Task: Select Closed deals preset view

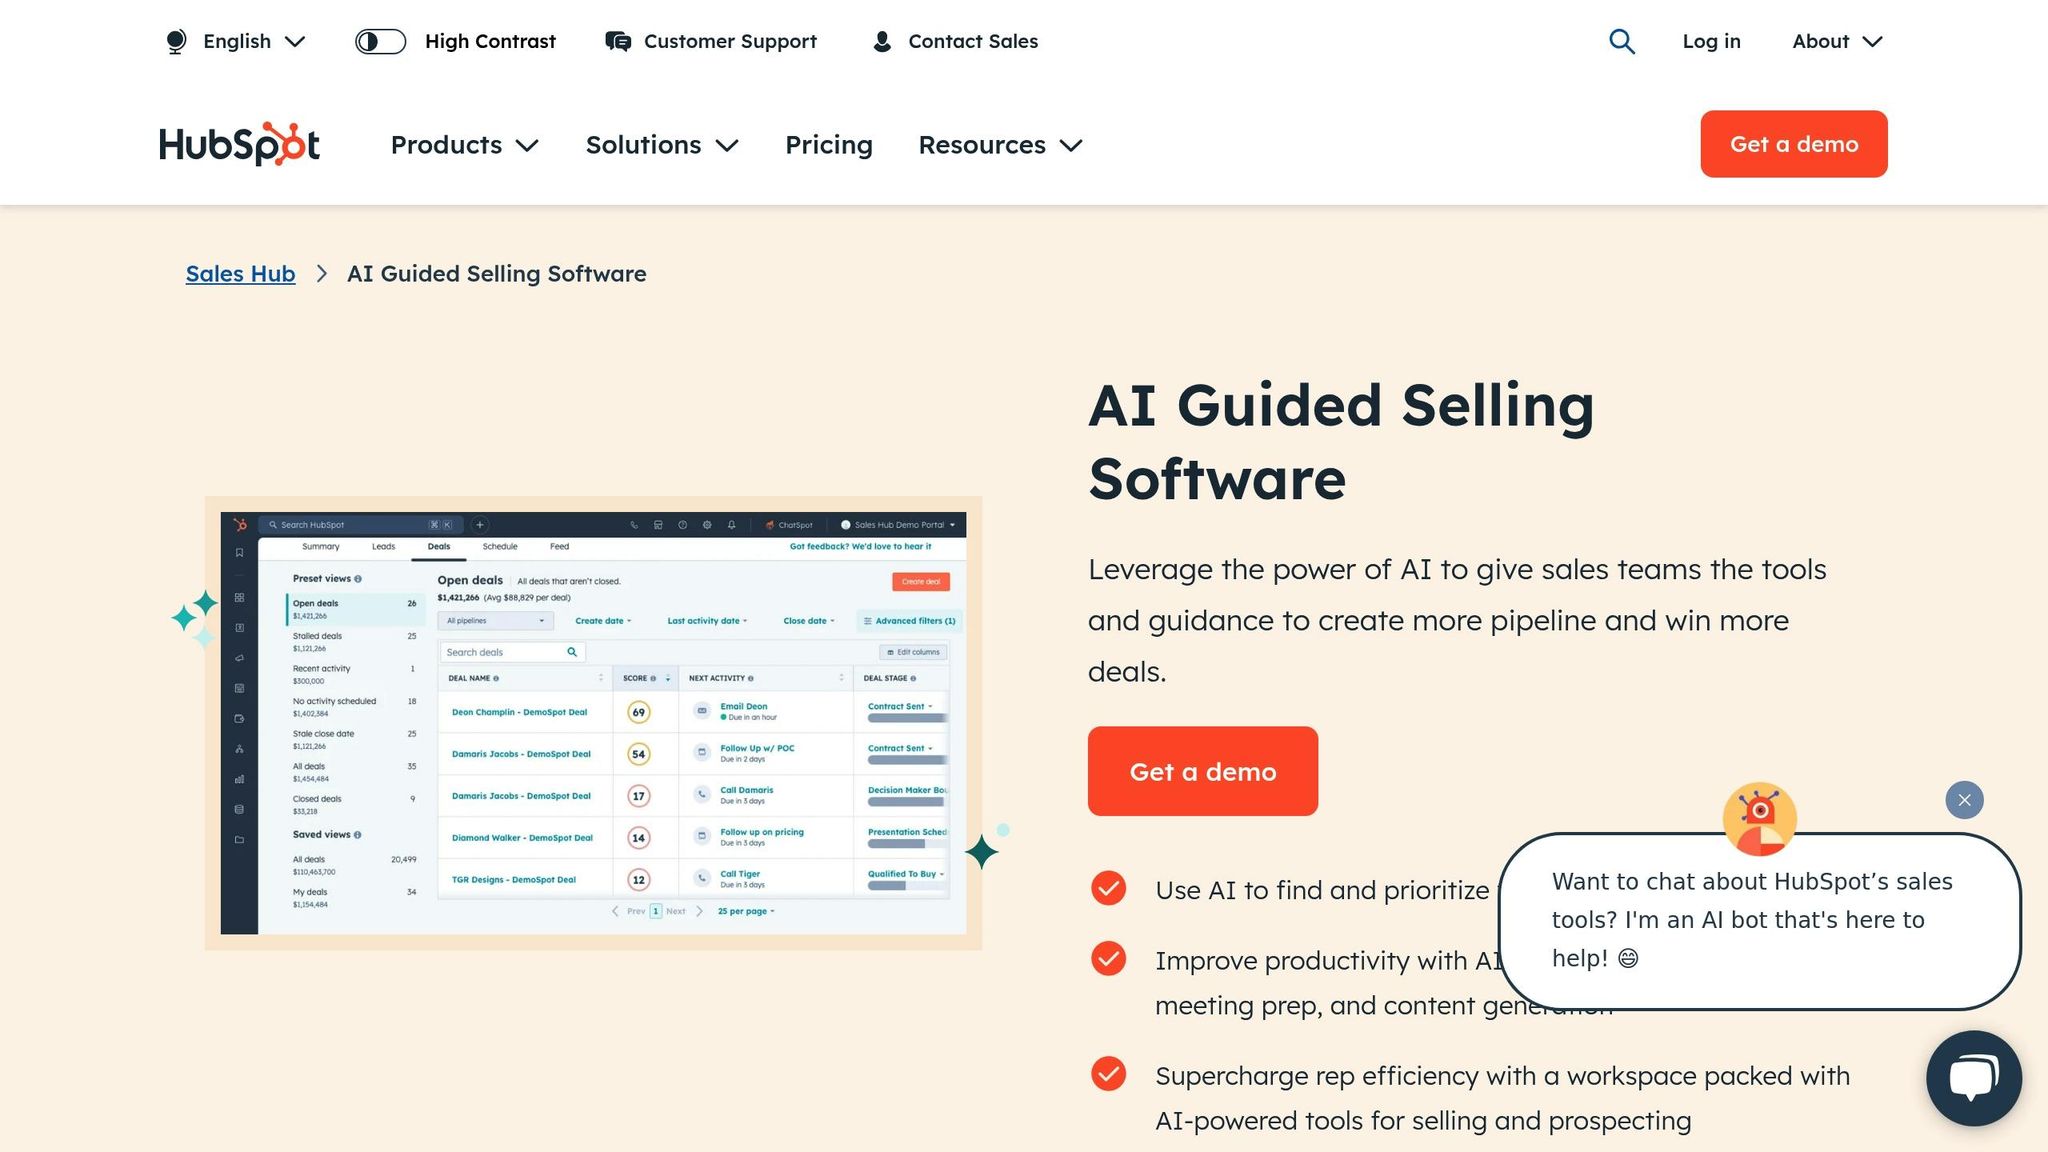Action: coord(355,805)
